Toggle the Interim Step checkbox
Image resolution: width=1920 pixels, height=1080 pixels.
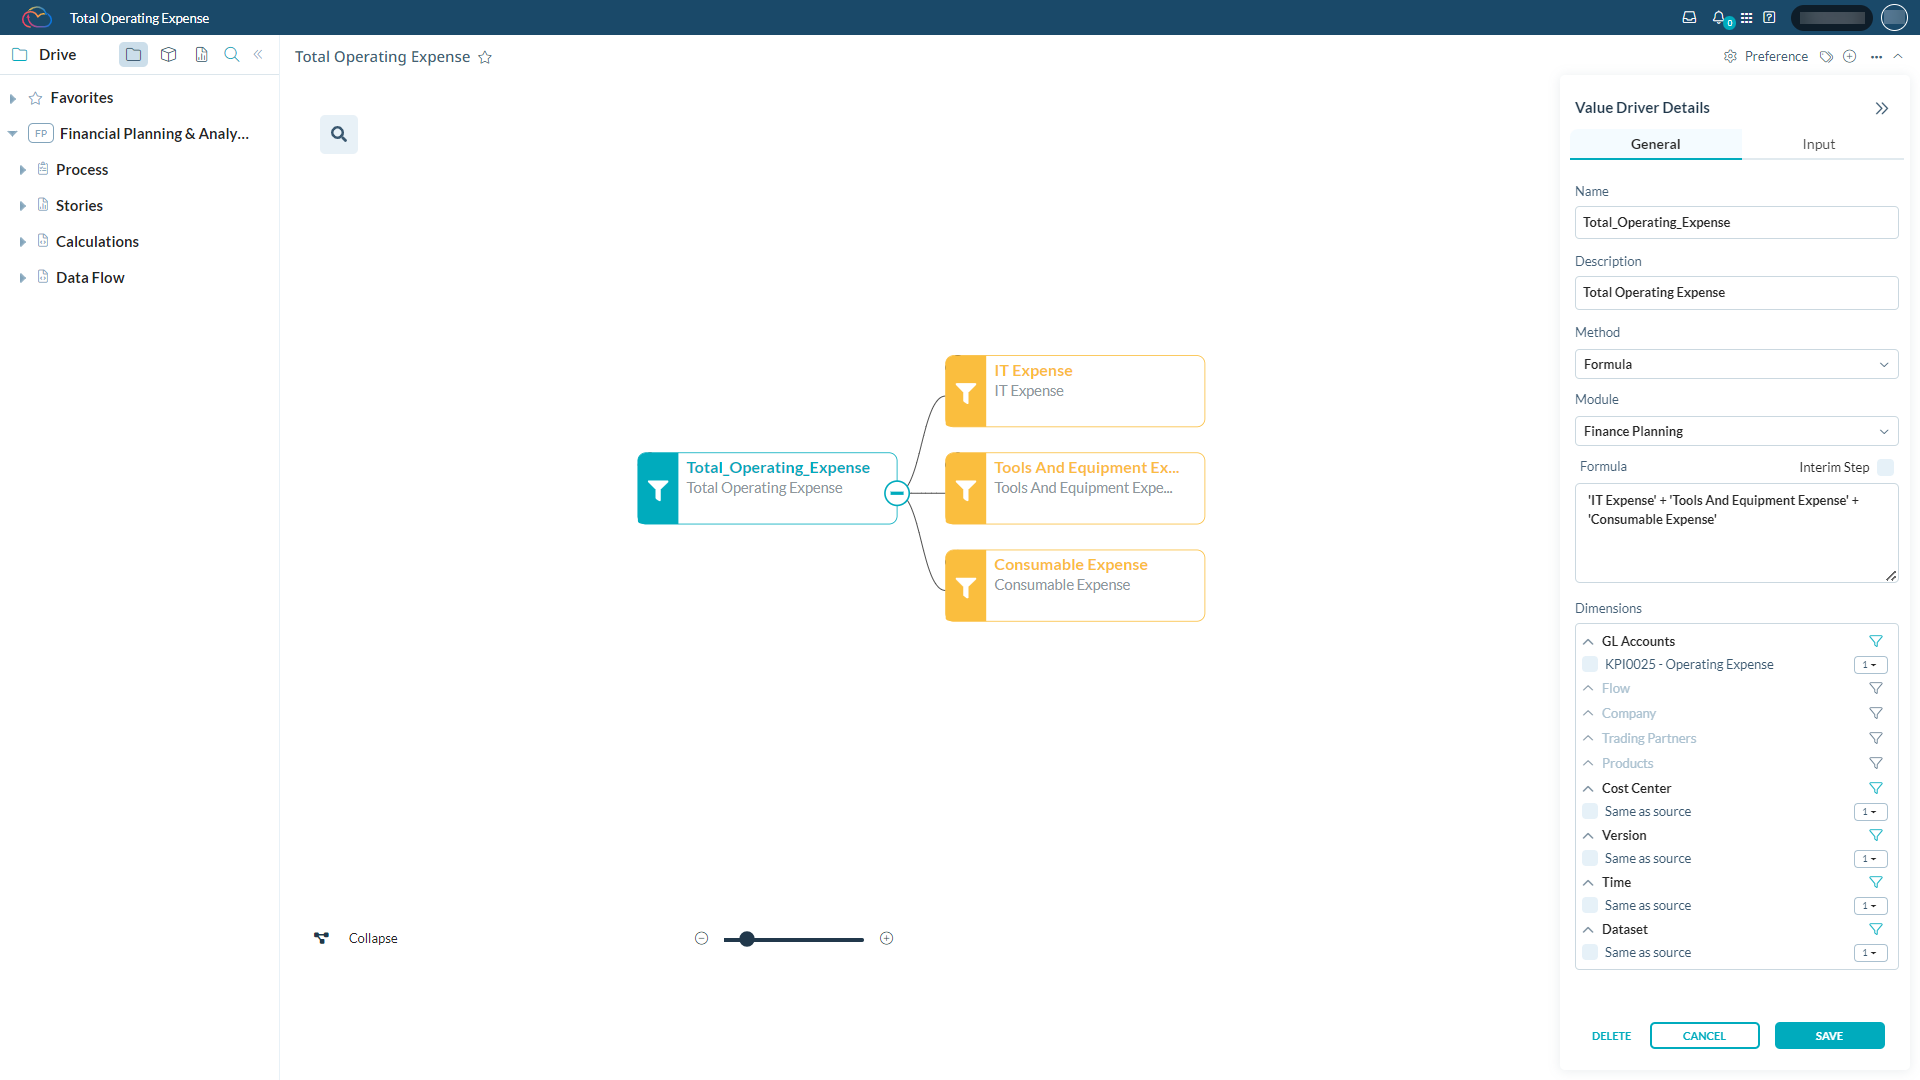click(x=1886, y=467)
